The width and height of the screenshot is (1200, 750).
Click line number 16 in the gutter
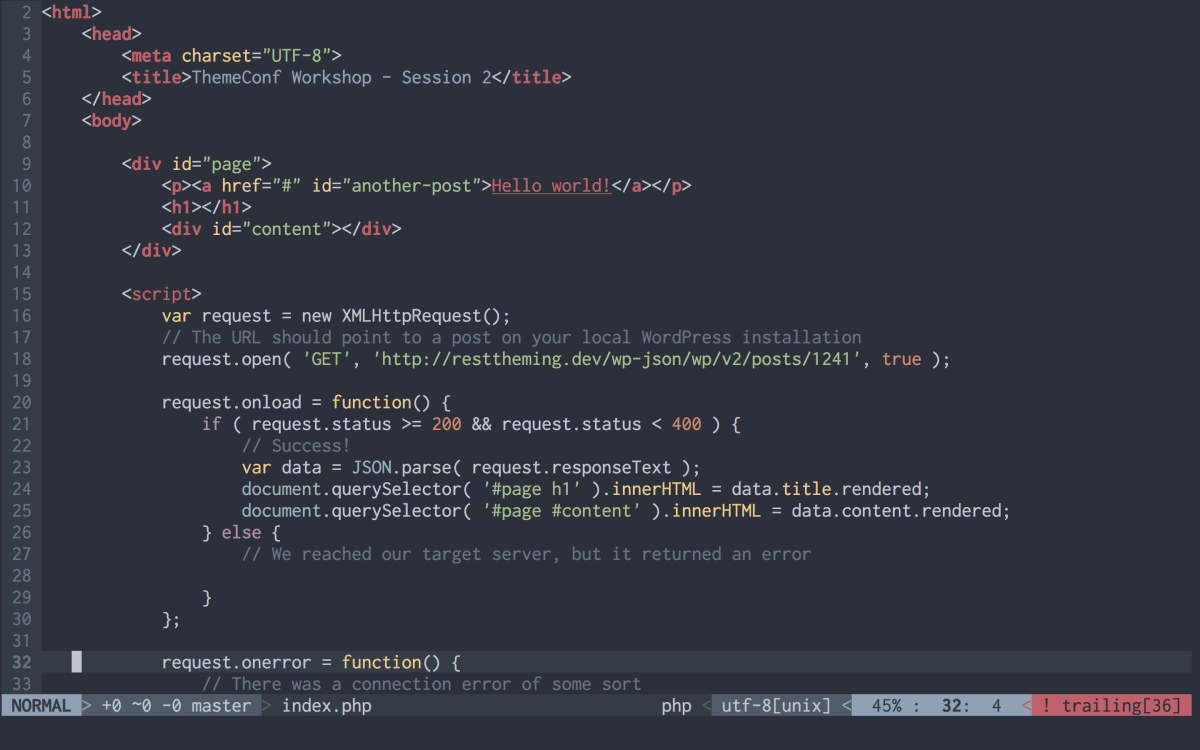21,315
